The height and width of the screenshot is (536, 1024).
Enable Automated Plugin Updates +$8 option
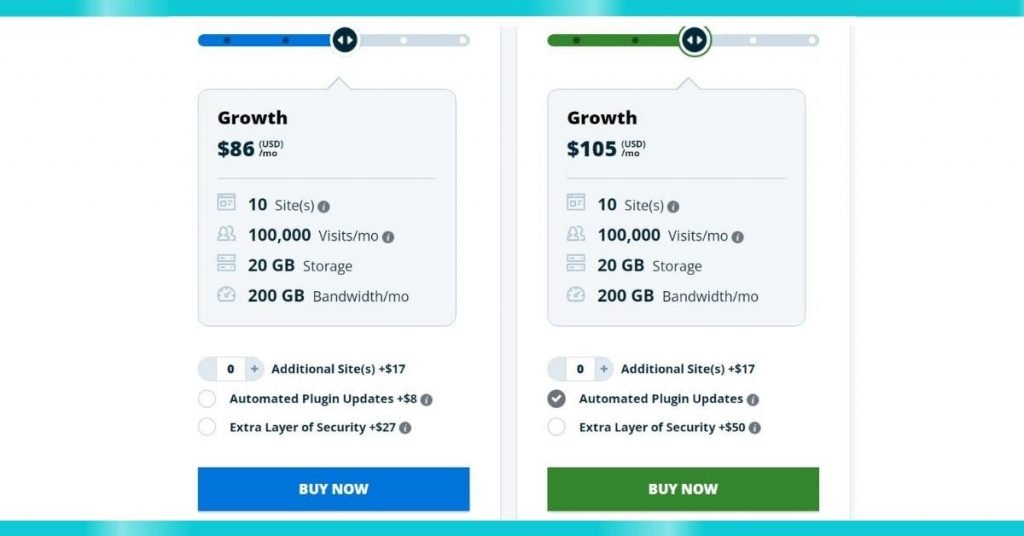click(207, 399)
